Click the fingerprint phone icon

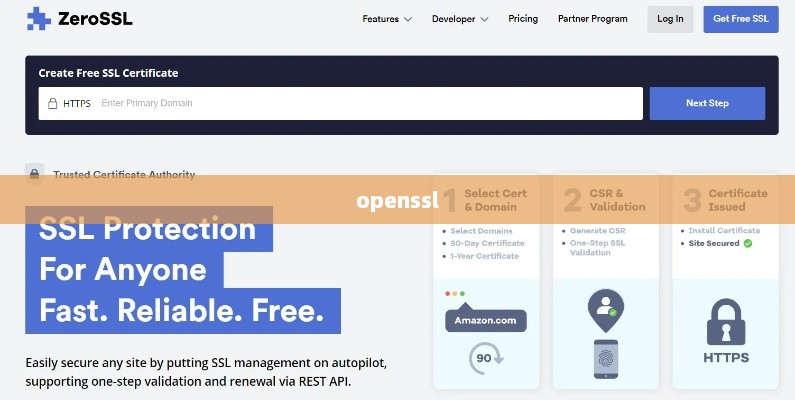[606, 359]
